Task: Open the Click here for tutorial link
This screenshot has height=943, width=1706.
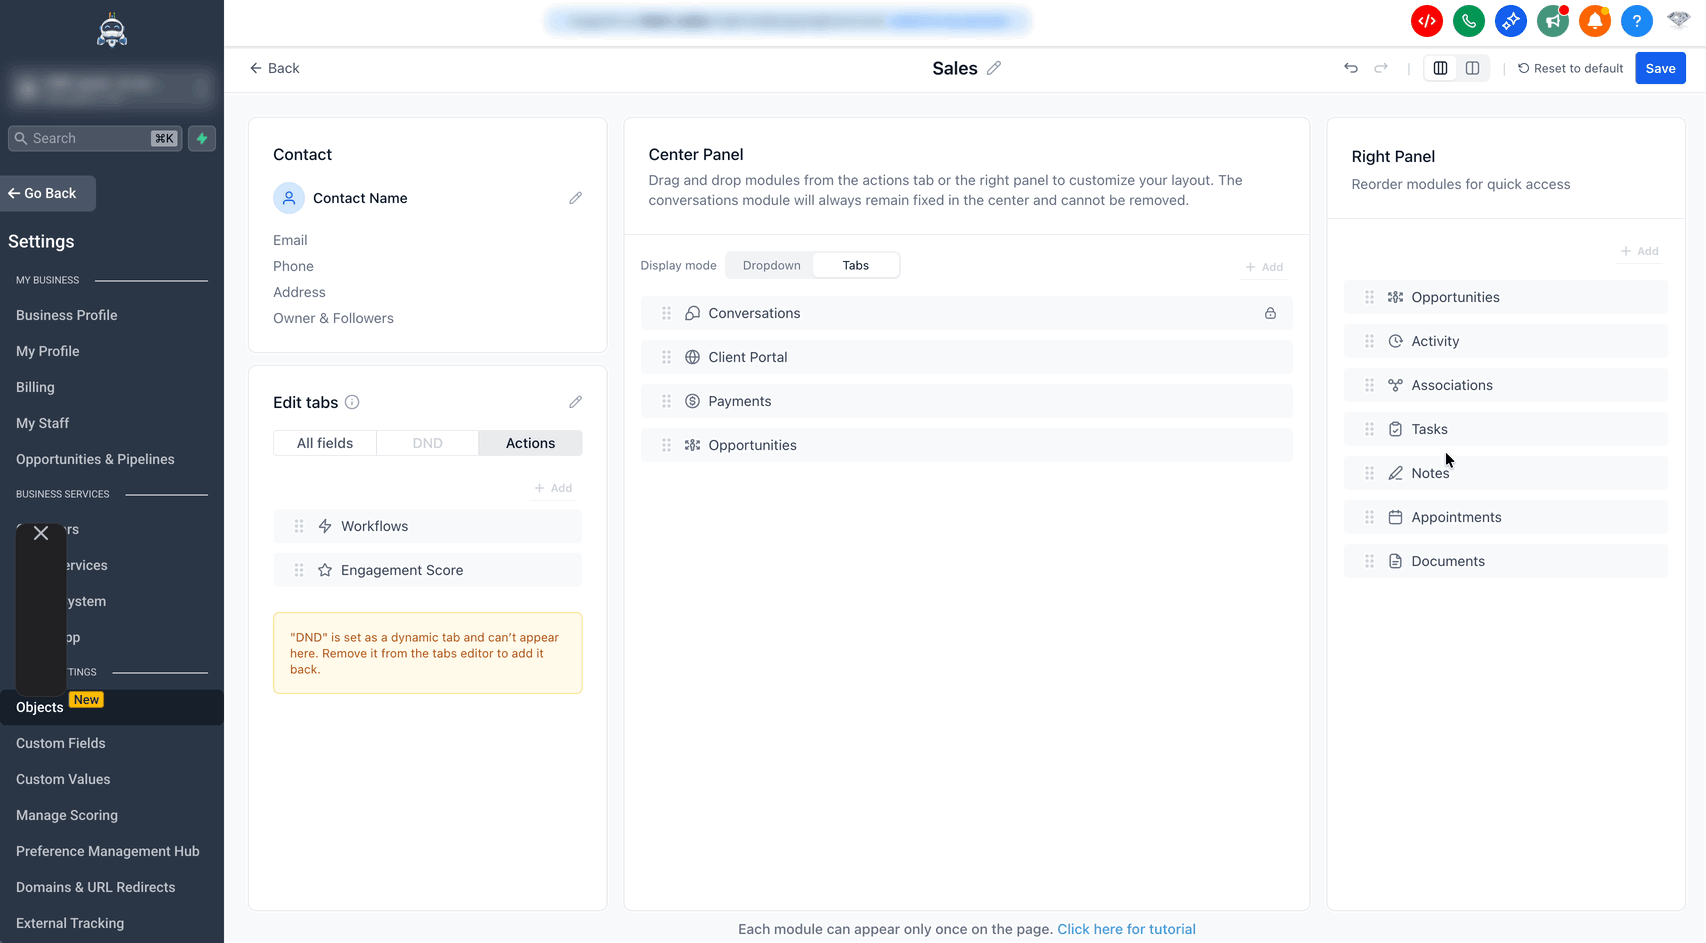Action: pyautogui.click(x=1126, y=929)
